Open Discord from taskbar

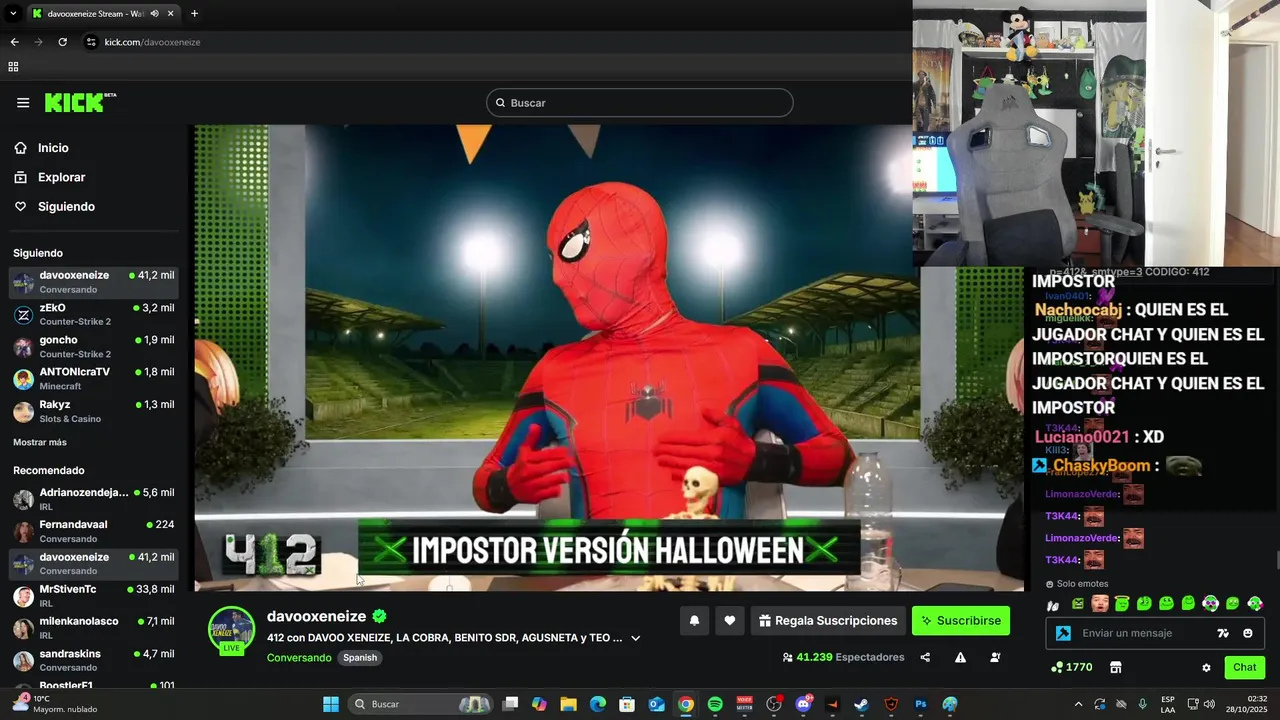[803, 704]
